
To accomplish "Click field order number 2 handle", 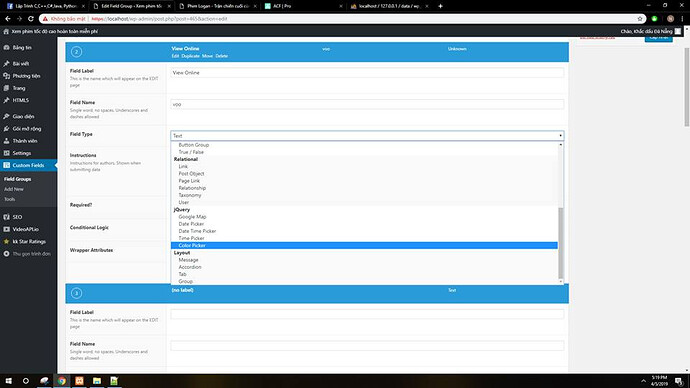I will pyautogui.click(x=76, y=52).
